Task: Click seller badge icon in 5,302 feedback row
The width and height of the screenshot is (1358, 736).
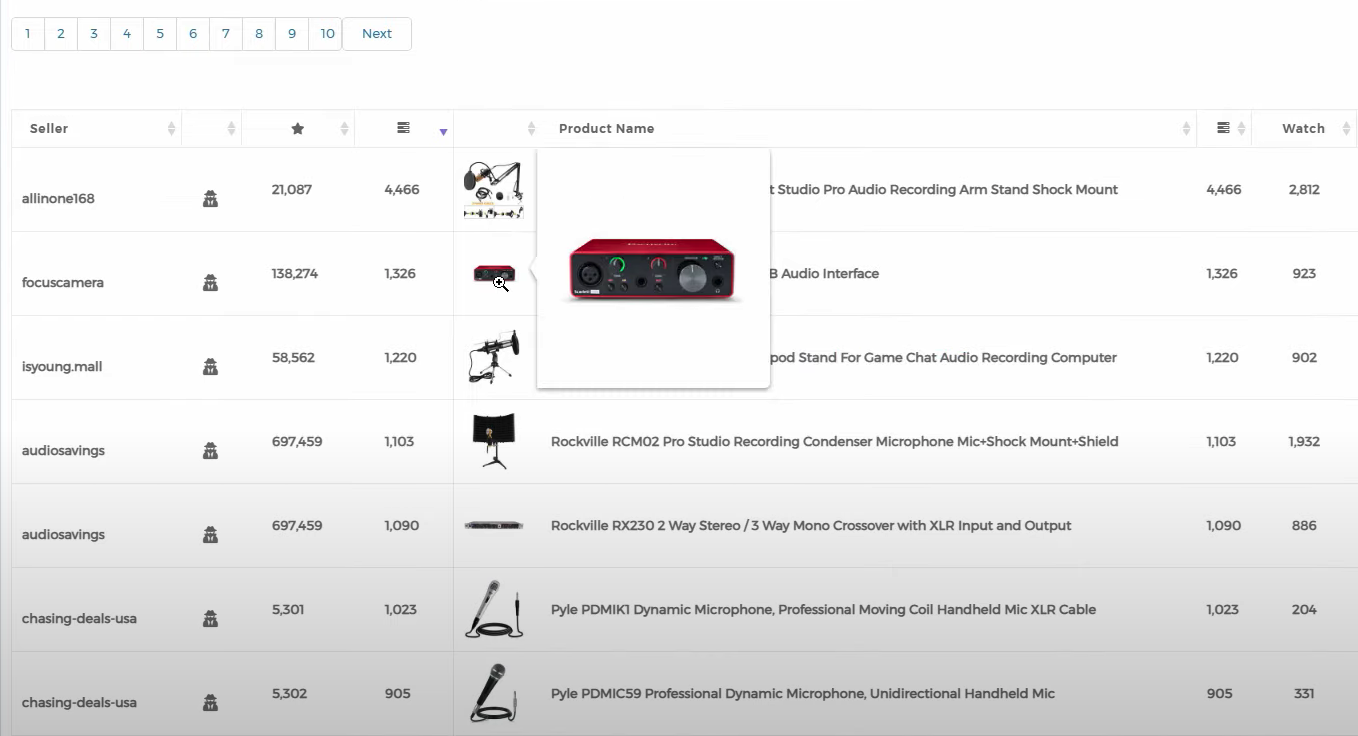Action: [x=210, y=703]
